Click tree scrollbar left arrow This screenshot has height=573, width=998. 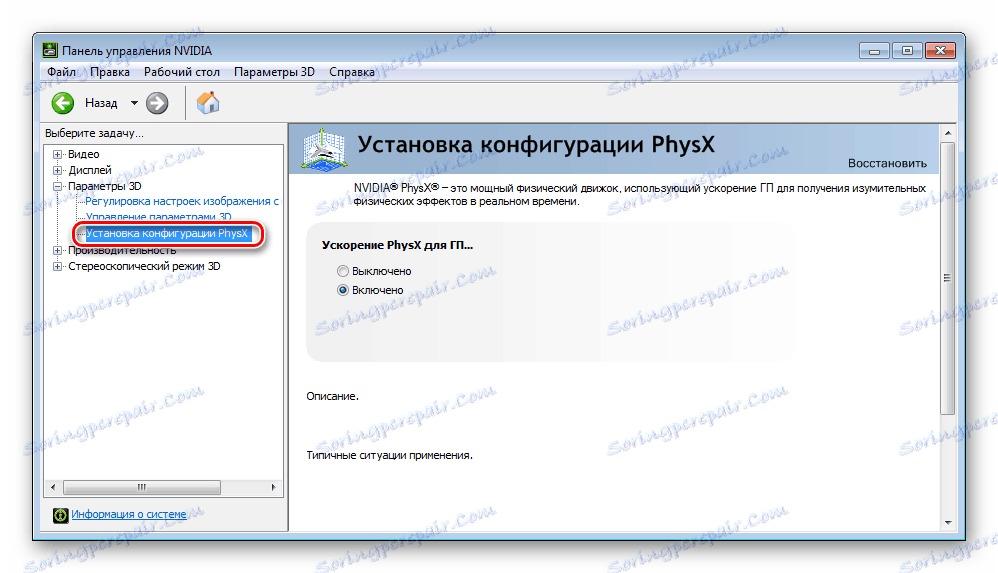tap(53, 487)
